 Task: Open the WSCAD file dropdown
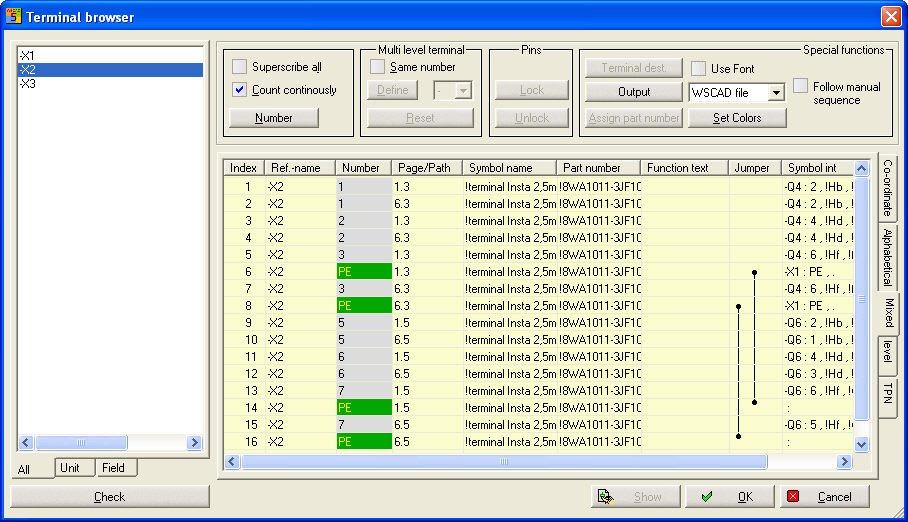776,93
